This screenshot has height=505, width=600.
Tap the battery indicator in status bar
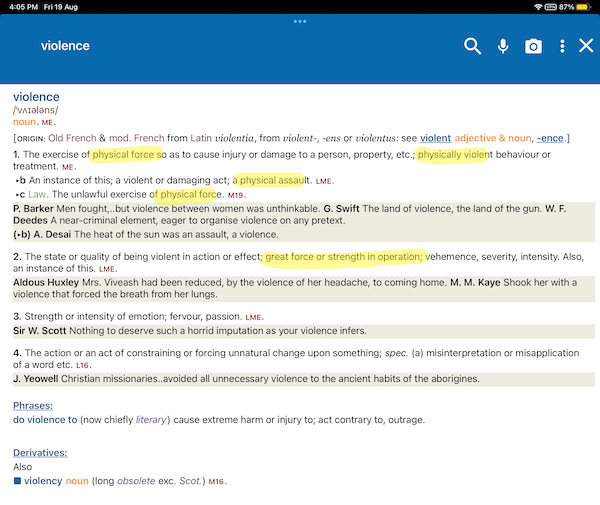[582, 6]
